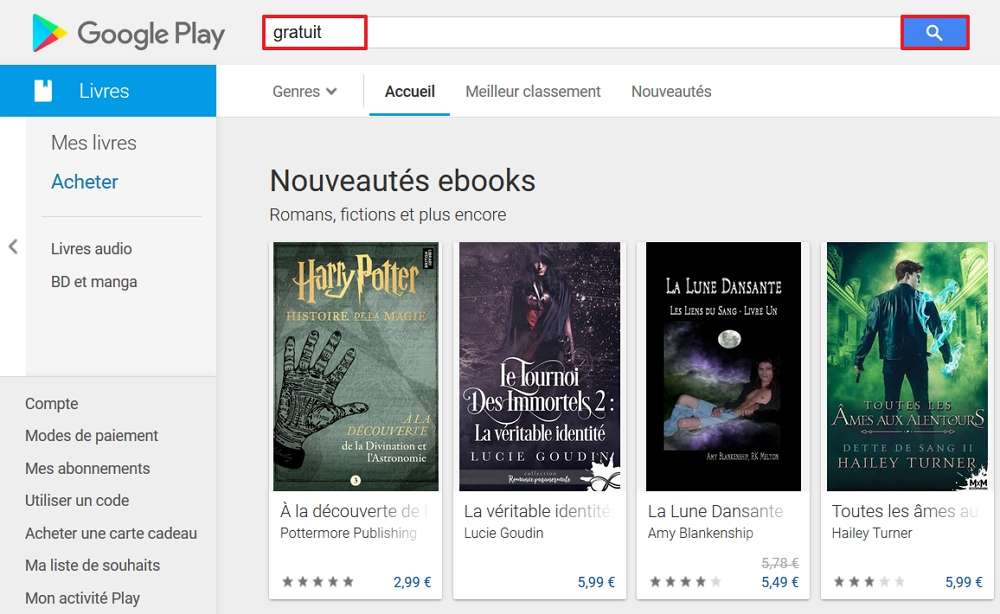Screen dimensions: 1000x614
Task: Click the blue search magnifier icon
Action: (x=934, y=32)
